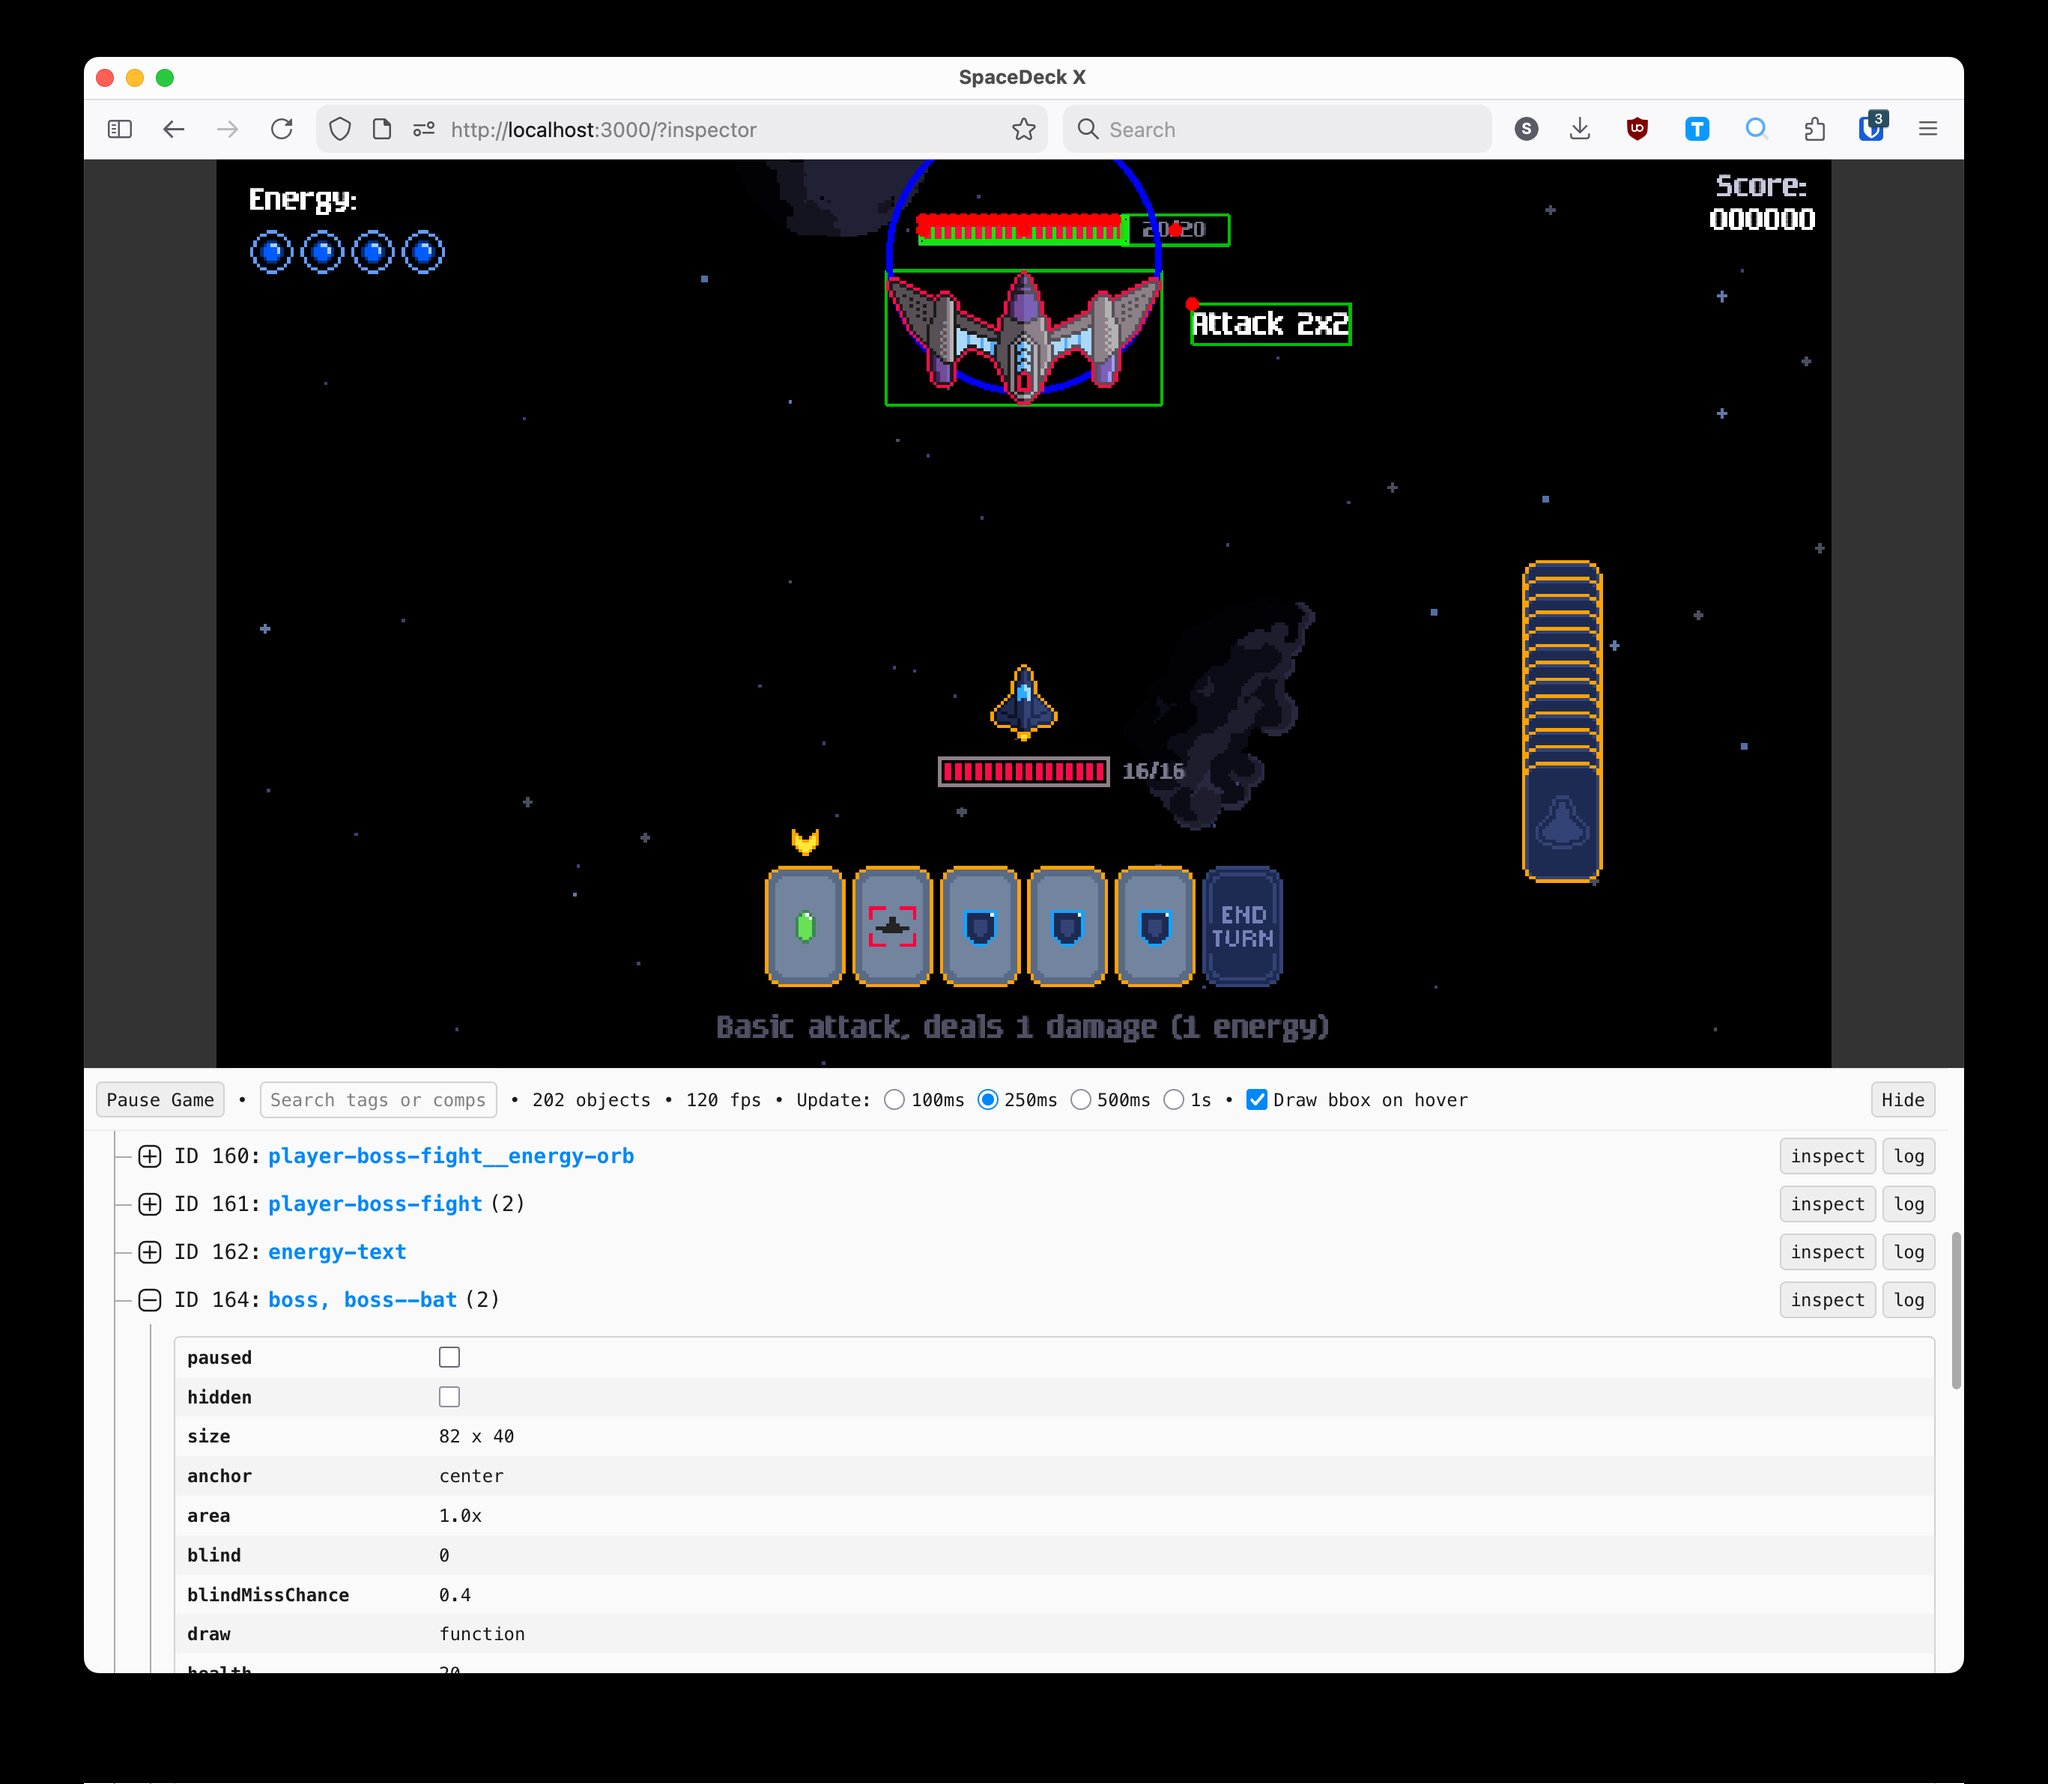Open the uBlock Origin shield extension
Image resolution: width=2048 pixels, height=1784 pixels.
click(1637, 129)
